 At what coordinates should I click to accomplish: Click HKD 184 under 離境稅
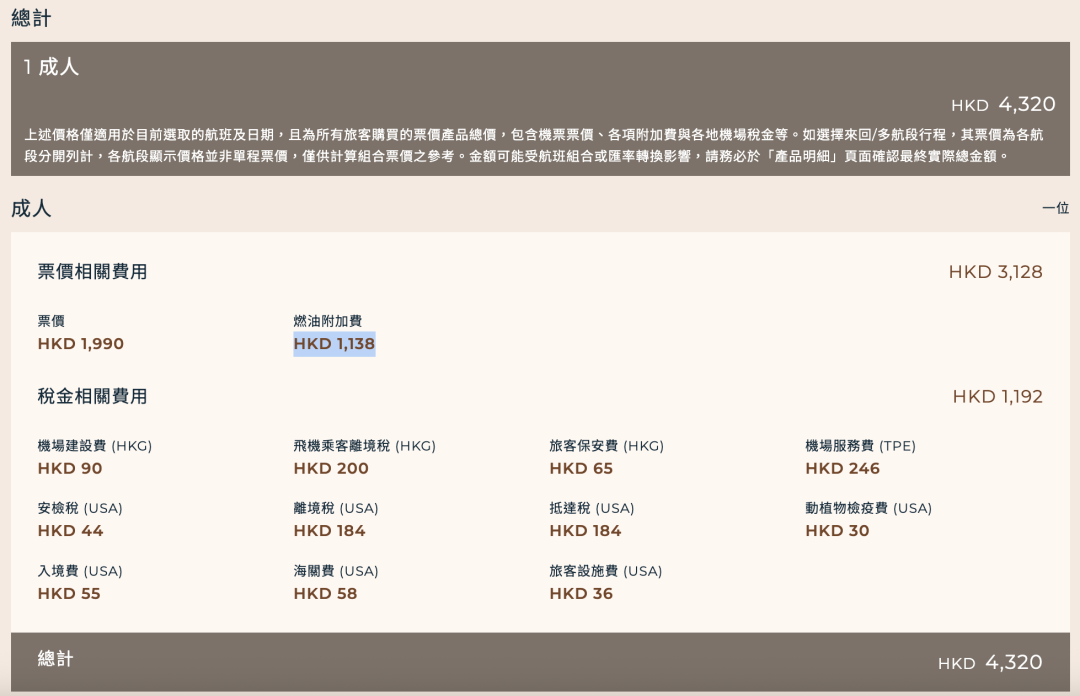click(x=329, y=531)
